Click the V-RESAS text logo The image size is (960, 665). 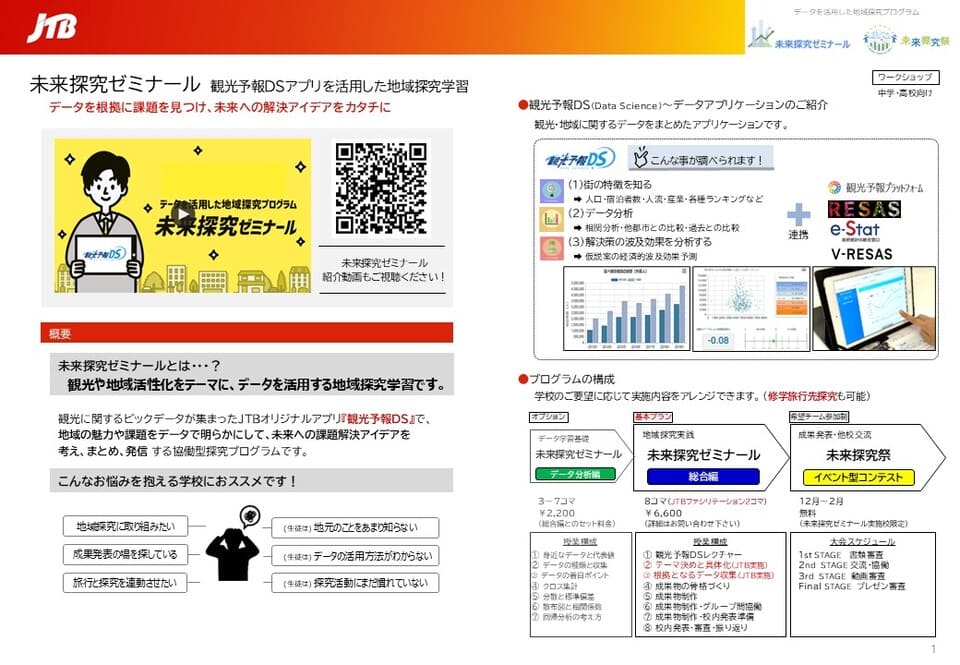coord(861,254)
